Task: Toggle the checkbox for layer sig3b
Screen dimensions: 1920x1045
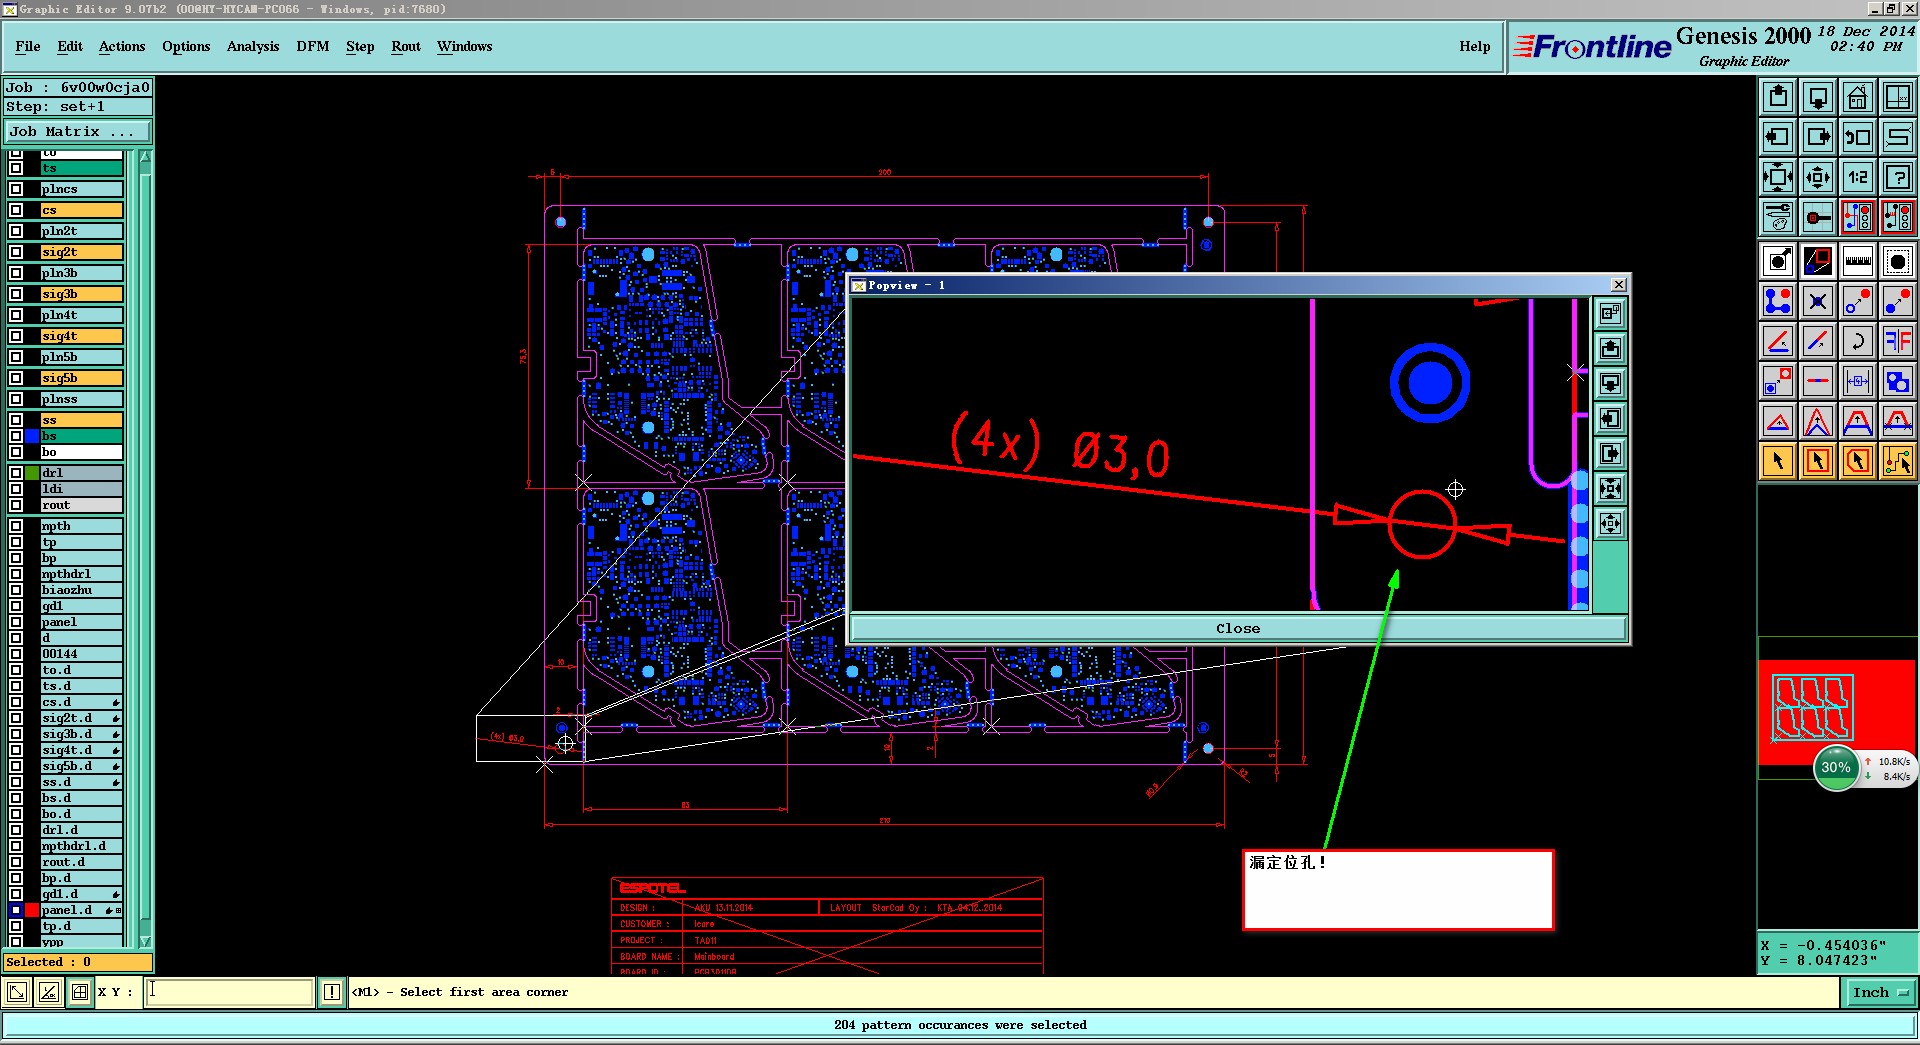Action: (16, 294)
